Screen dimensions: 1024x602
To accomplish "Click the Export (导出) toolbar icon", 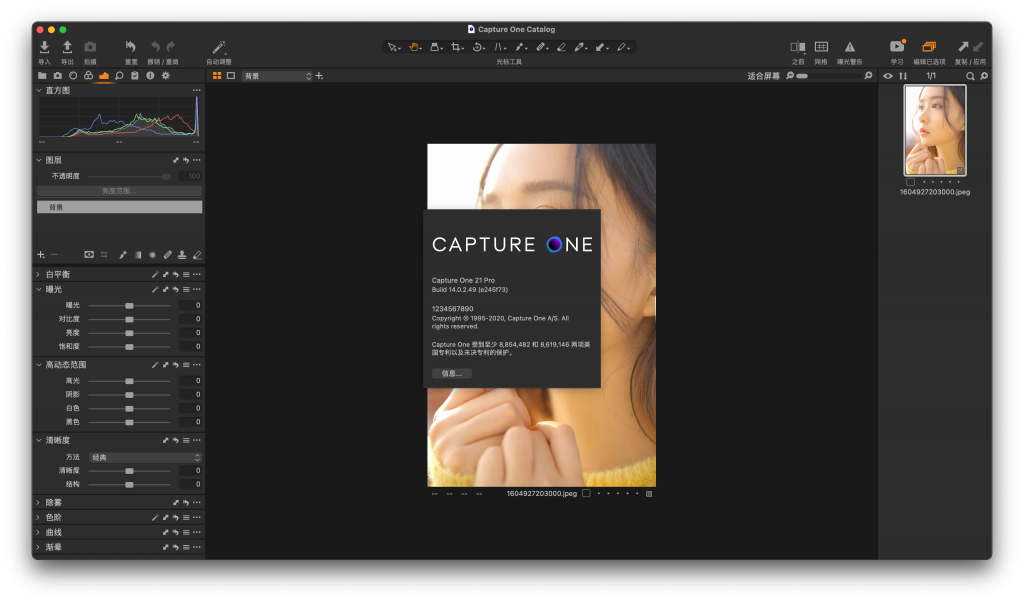I will (67, 47).
